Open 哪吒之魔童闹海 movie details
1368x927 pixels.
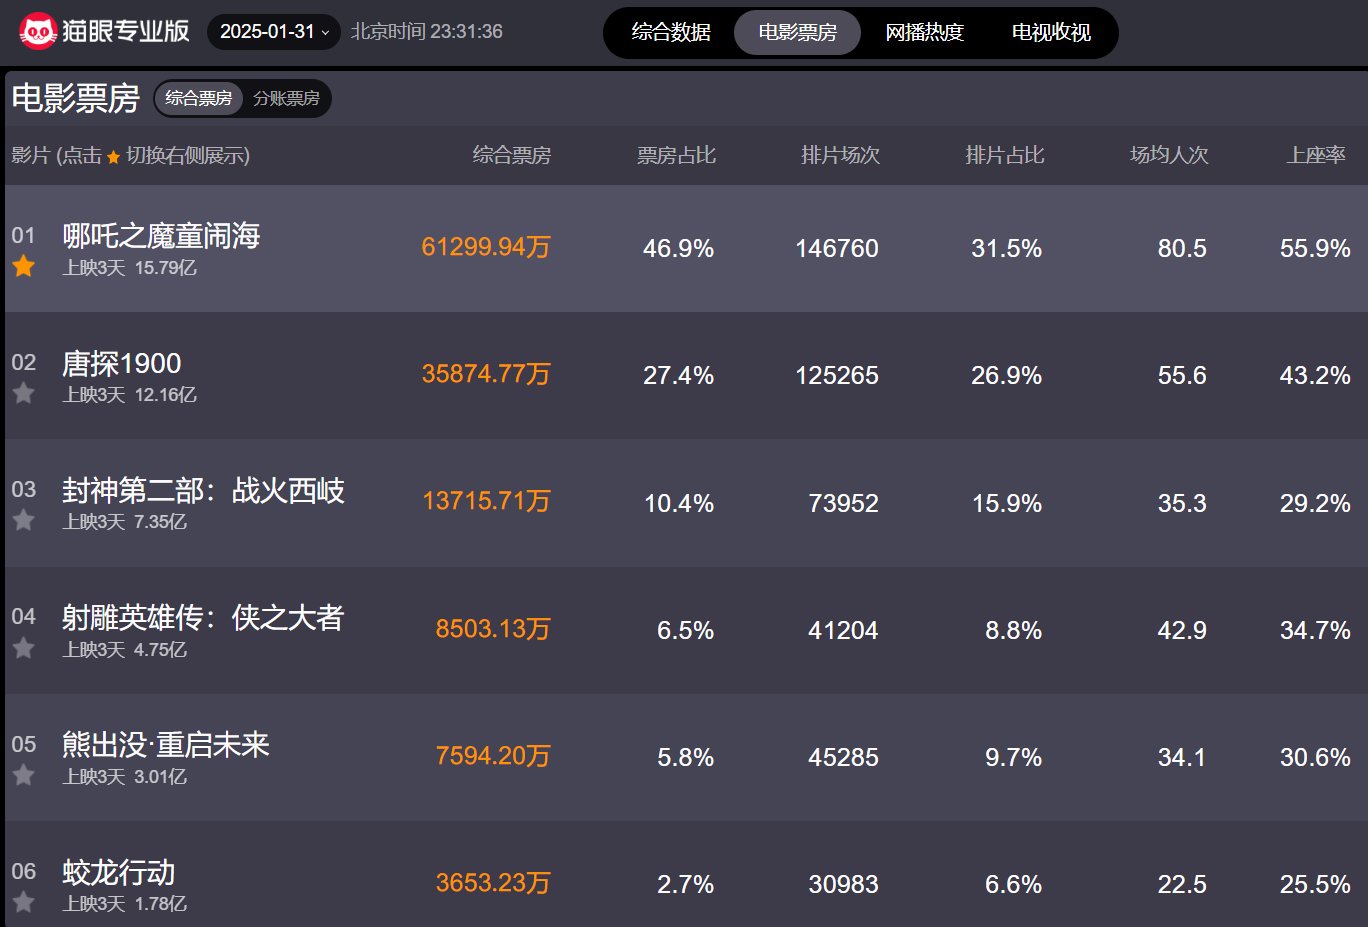[x=158, y=235]
